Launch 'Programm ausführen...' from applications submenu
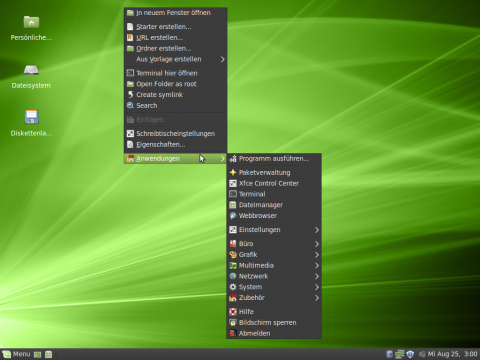Image resolution: width=480 pixels, height=360 pixels. [274, 159]
